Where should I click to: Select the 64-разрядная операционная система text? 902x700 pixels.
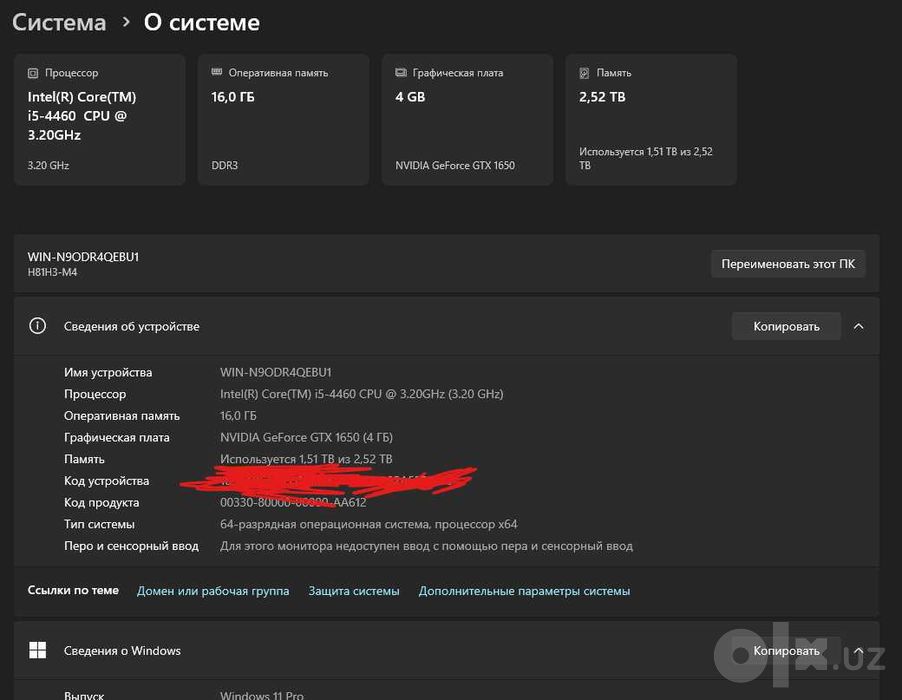(x=368, y=524)
